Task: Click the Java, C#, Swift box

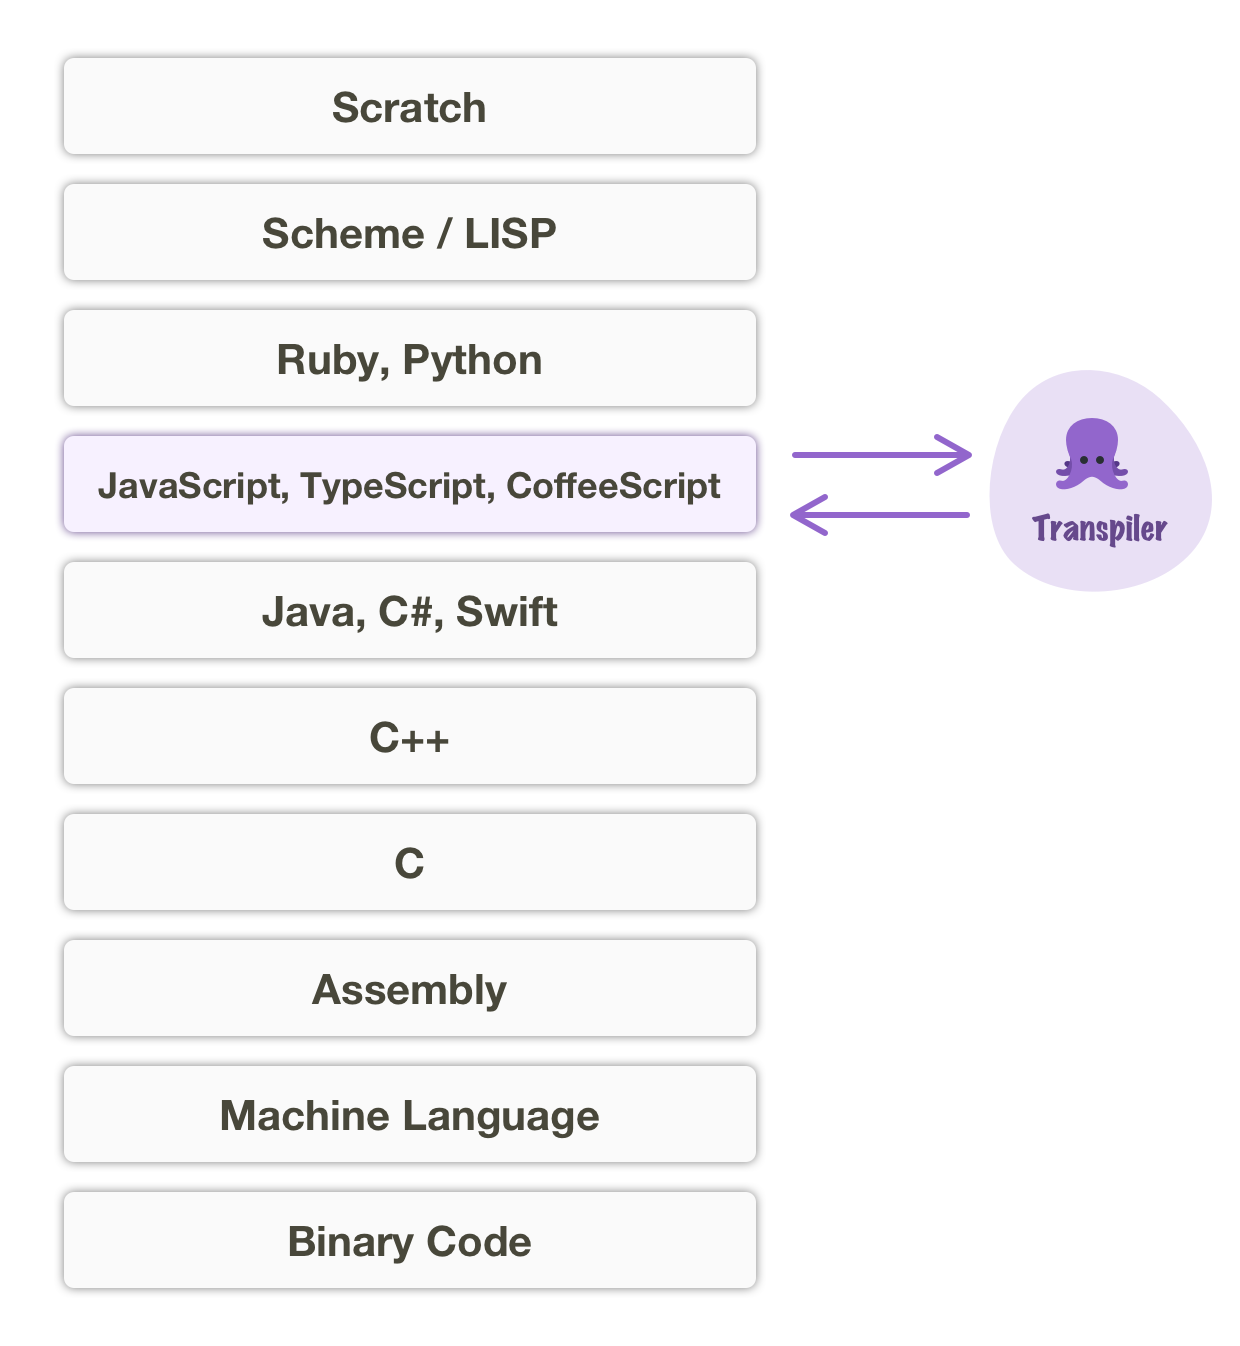Action: point(410,610)
